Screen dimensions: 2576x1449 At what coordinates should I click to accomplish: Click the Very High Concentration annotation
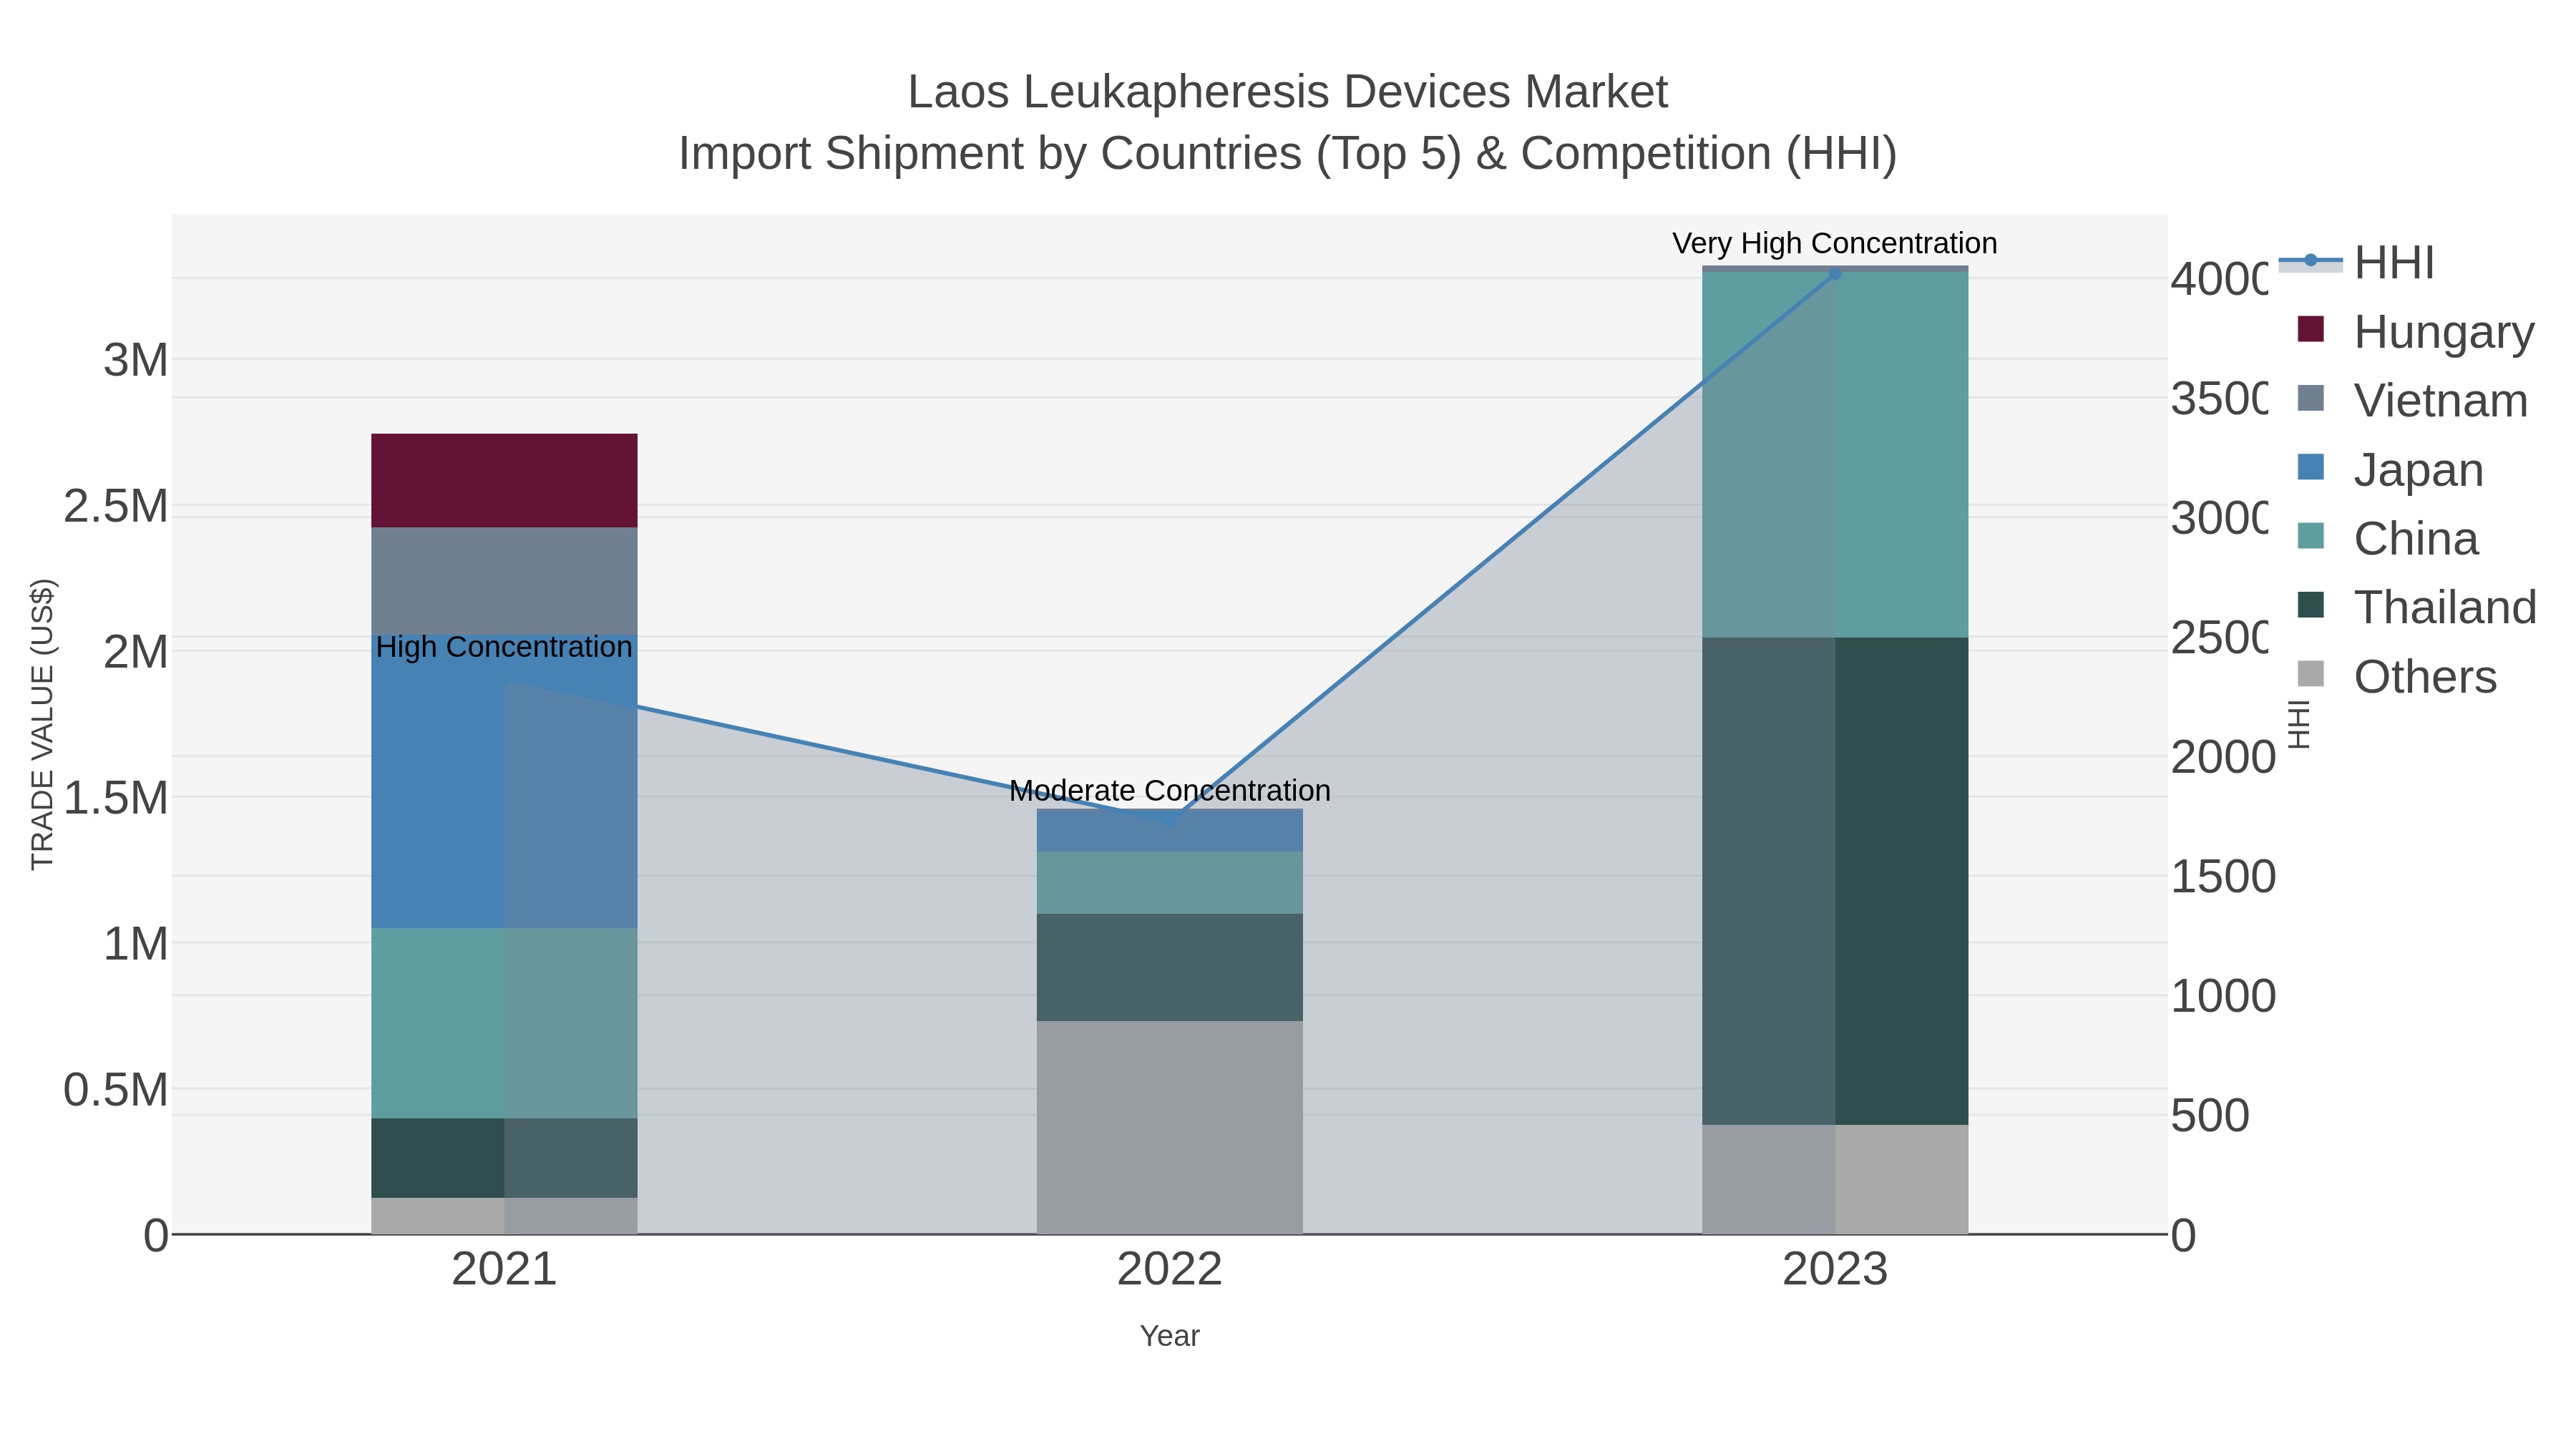pos(1835,243)
